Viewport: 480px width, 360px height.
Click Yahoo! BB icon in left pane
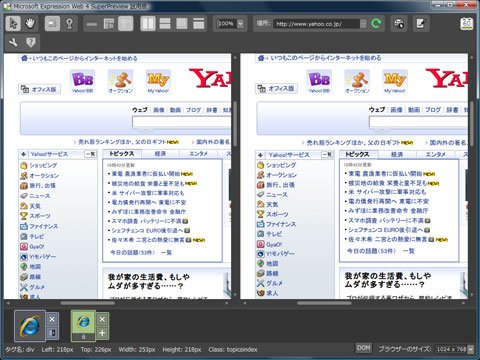tap(82, 82)
